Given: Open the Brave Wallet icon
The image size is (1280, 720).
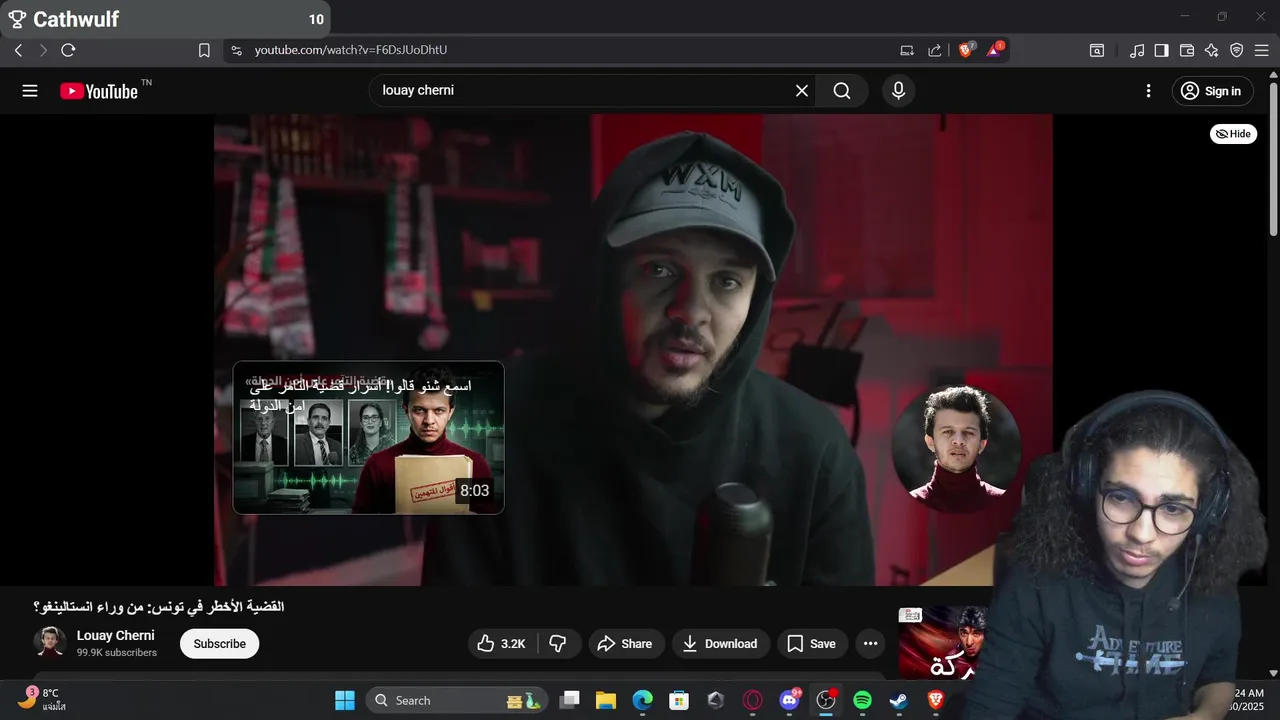Looking at the screenshot, I should tap(1187, 50).
